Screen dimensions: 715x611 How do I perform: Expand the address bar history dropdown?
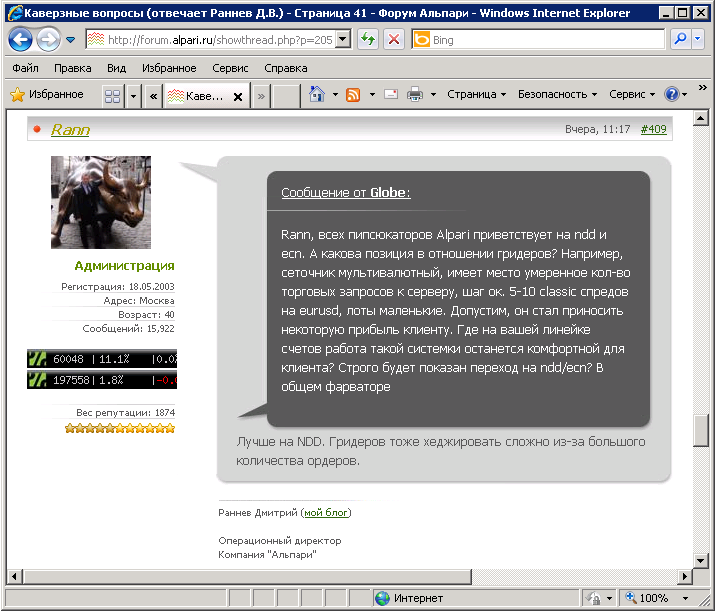click(x=343, y=40)
